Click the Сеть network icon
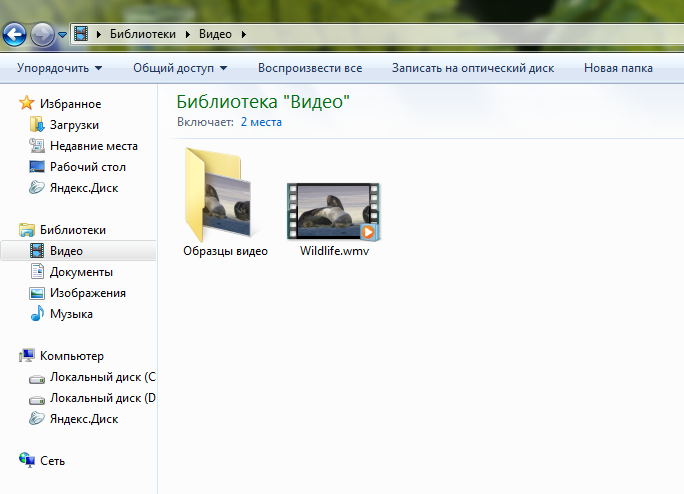 click(27, 461)
